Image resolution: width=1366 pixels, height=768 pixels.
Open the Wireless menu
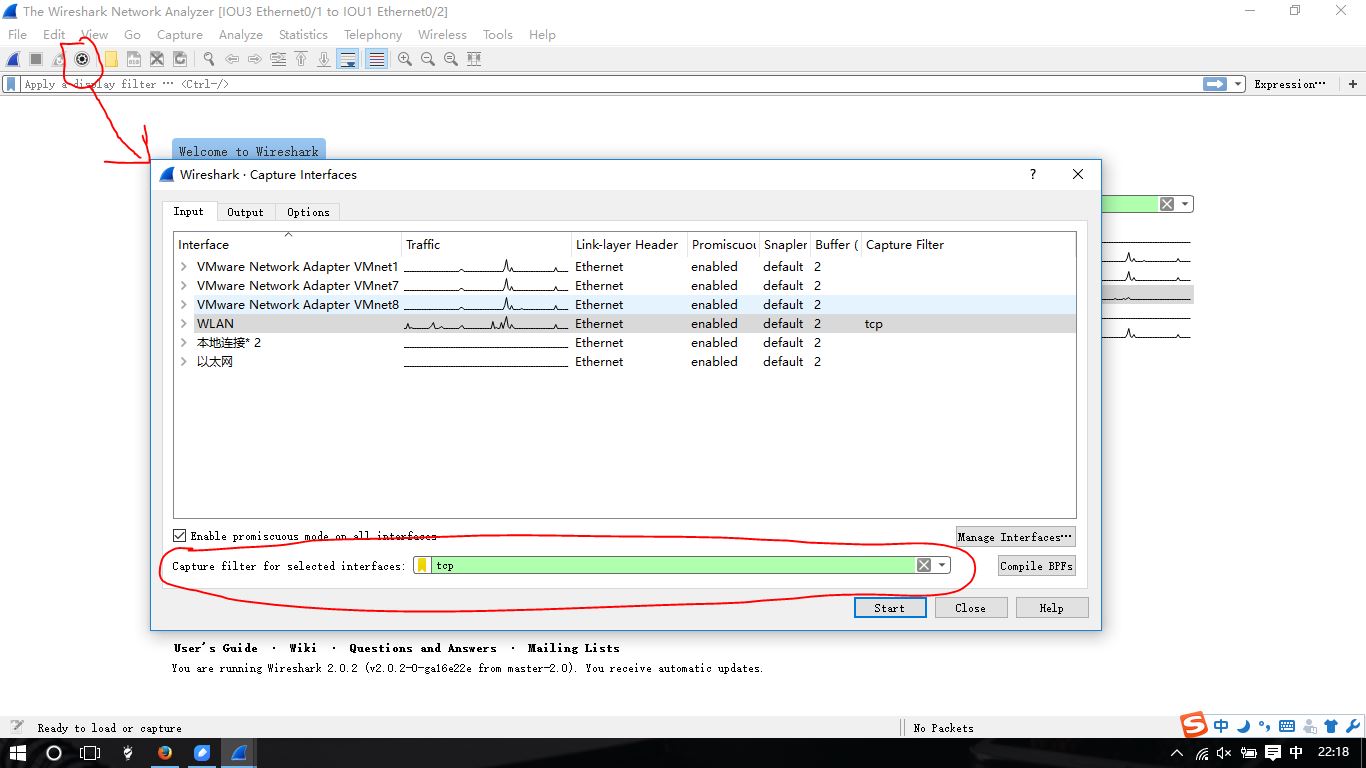pyautogui.click(x=442, y=34)
